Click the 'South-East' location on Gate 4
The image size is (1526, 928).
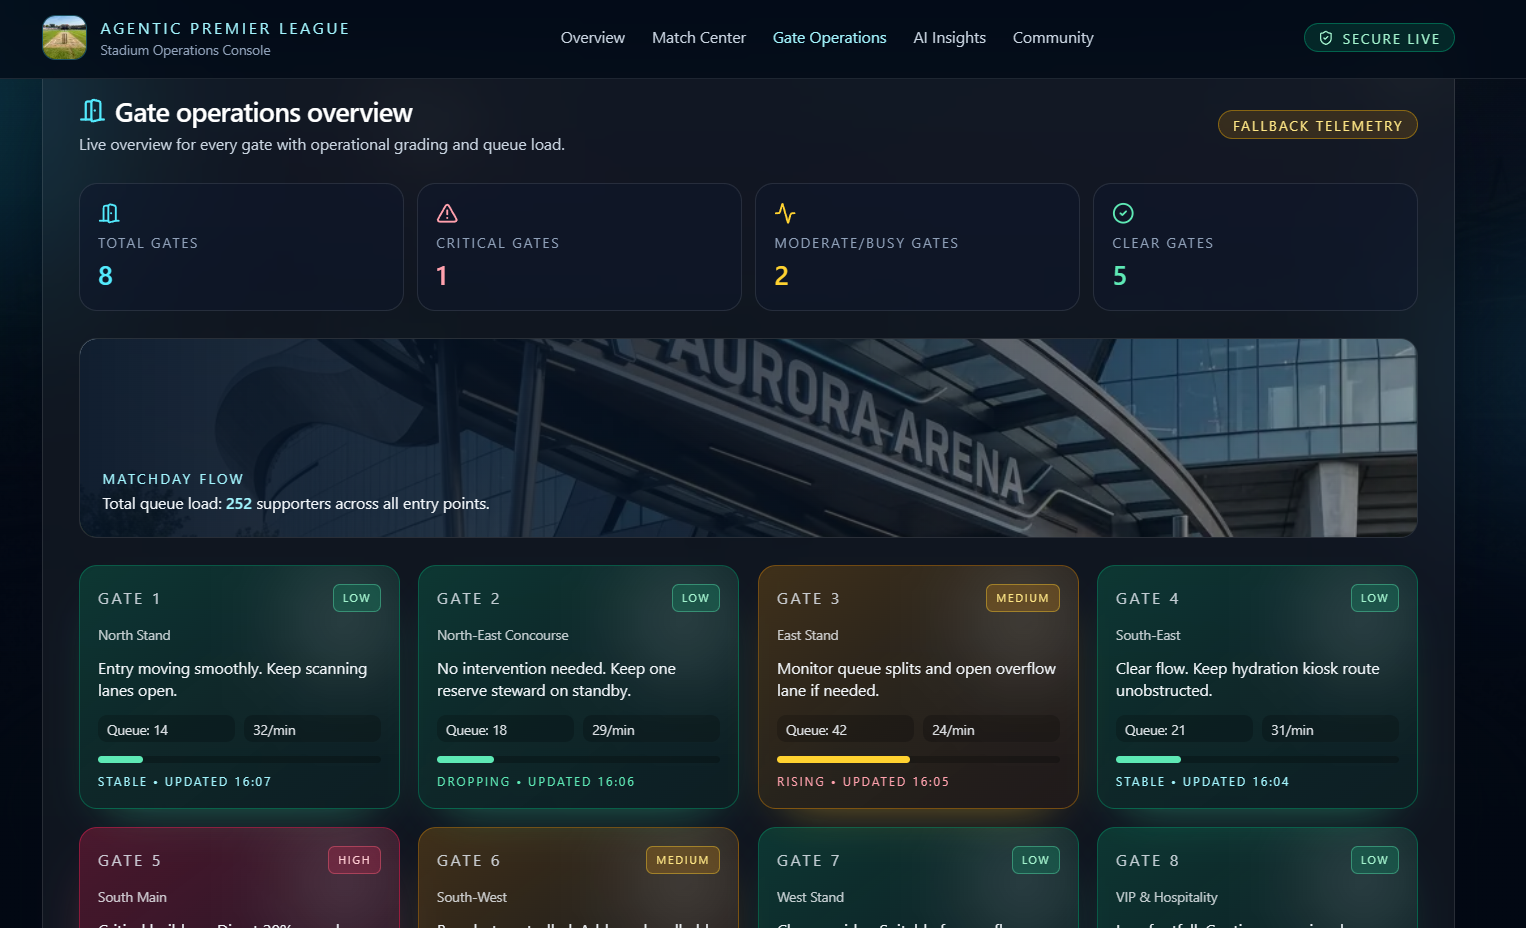(x=1148, y=635)
